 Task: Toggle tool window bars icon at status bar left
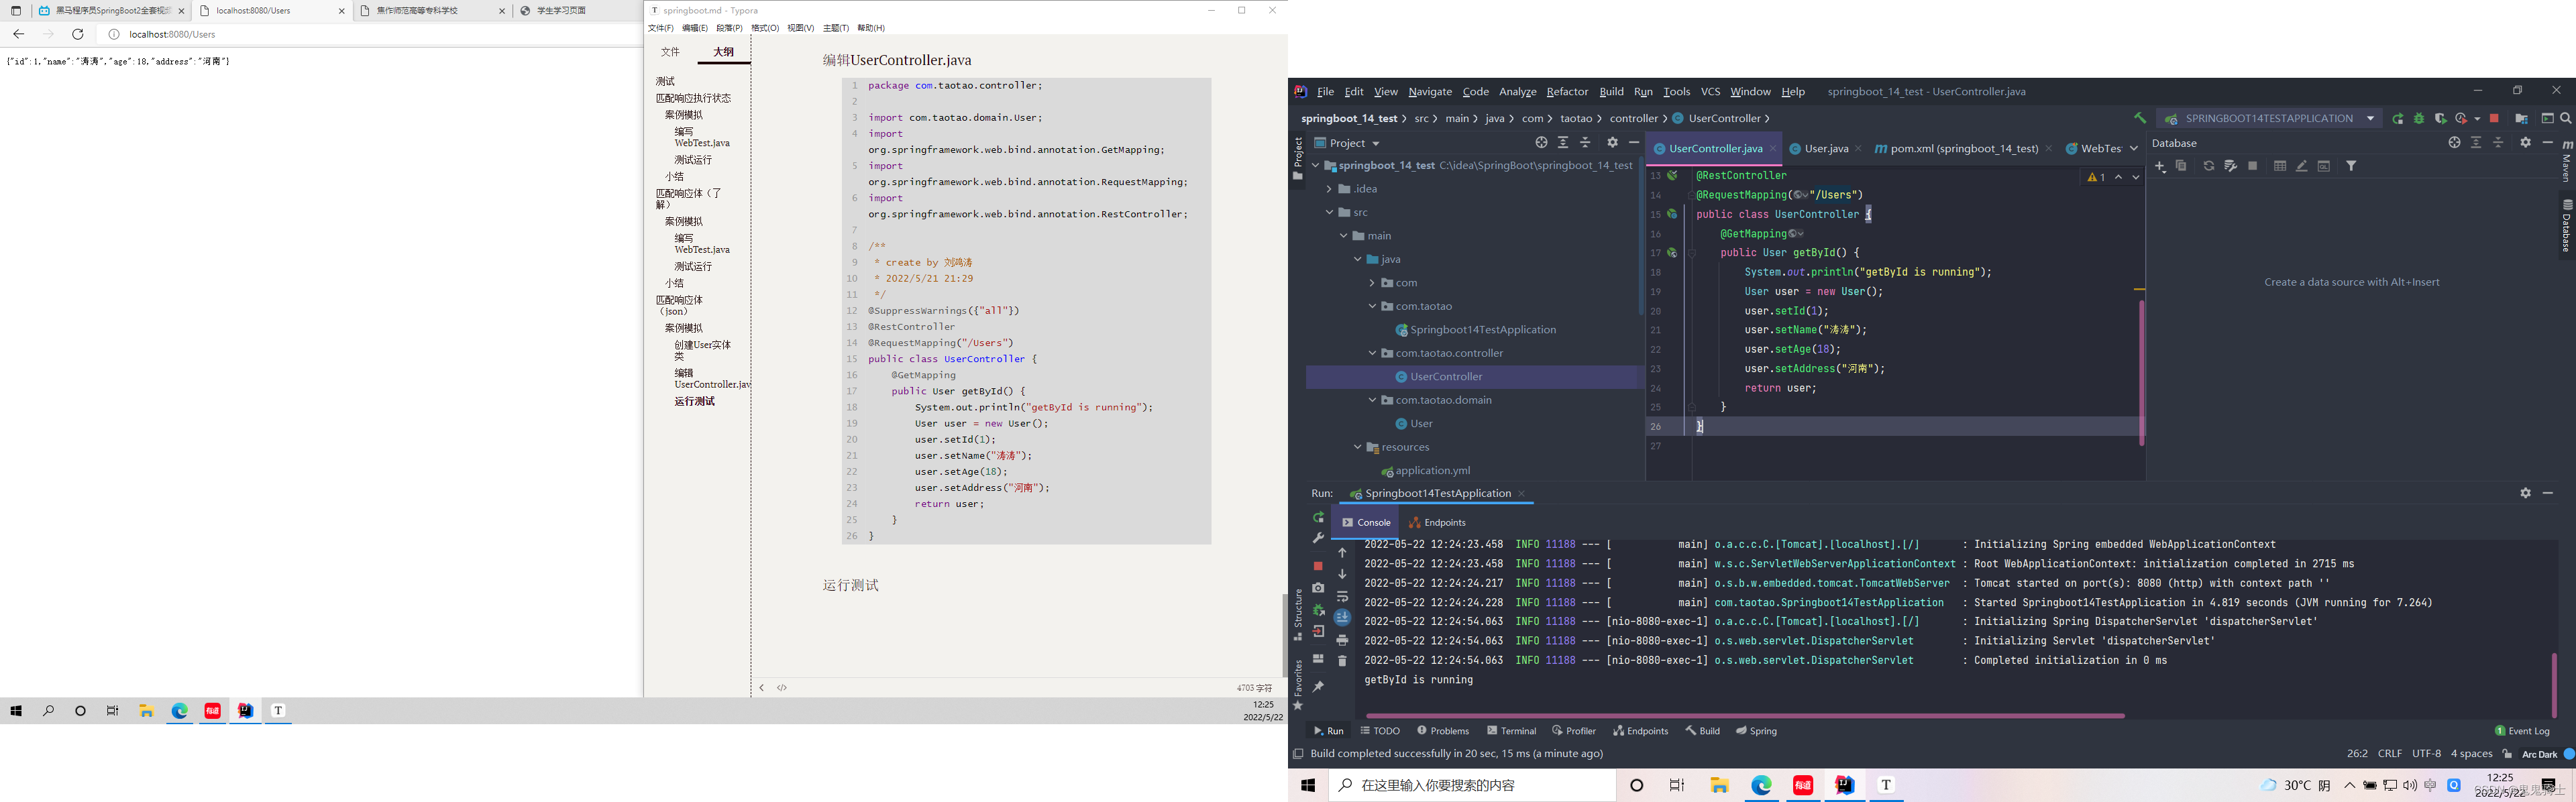click(1298, 754)
